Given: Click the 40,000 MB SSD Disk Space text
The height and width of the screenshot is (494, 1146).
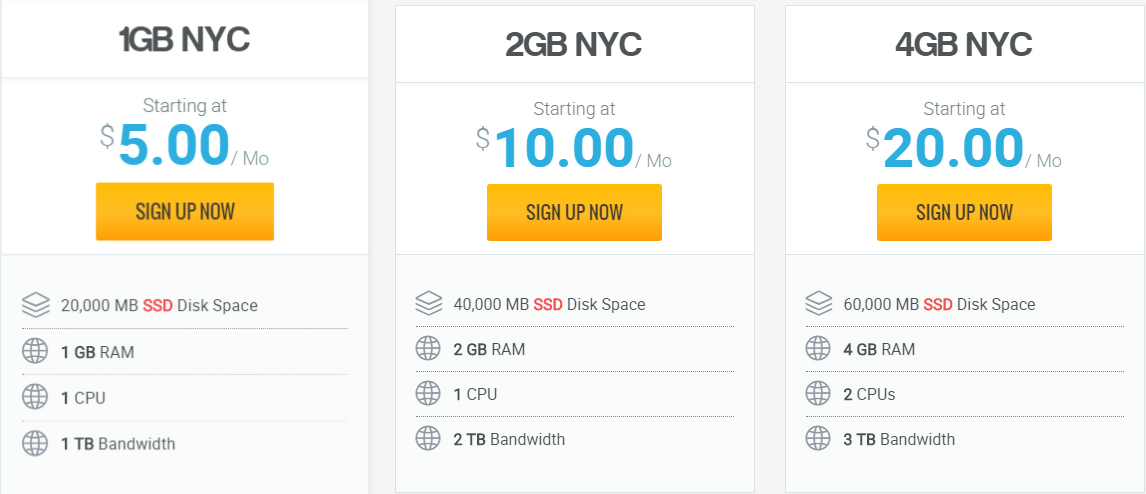Looking at the screenshot, I should 549,304.
